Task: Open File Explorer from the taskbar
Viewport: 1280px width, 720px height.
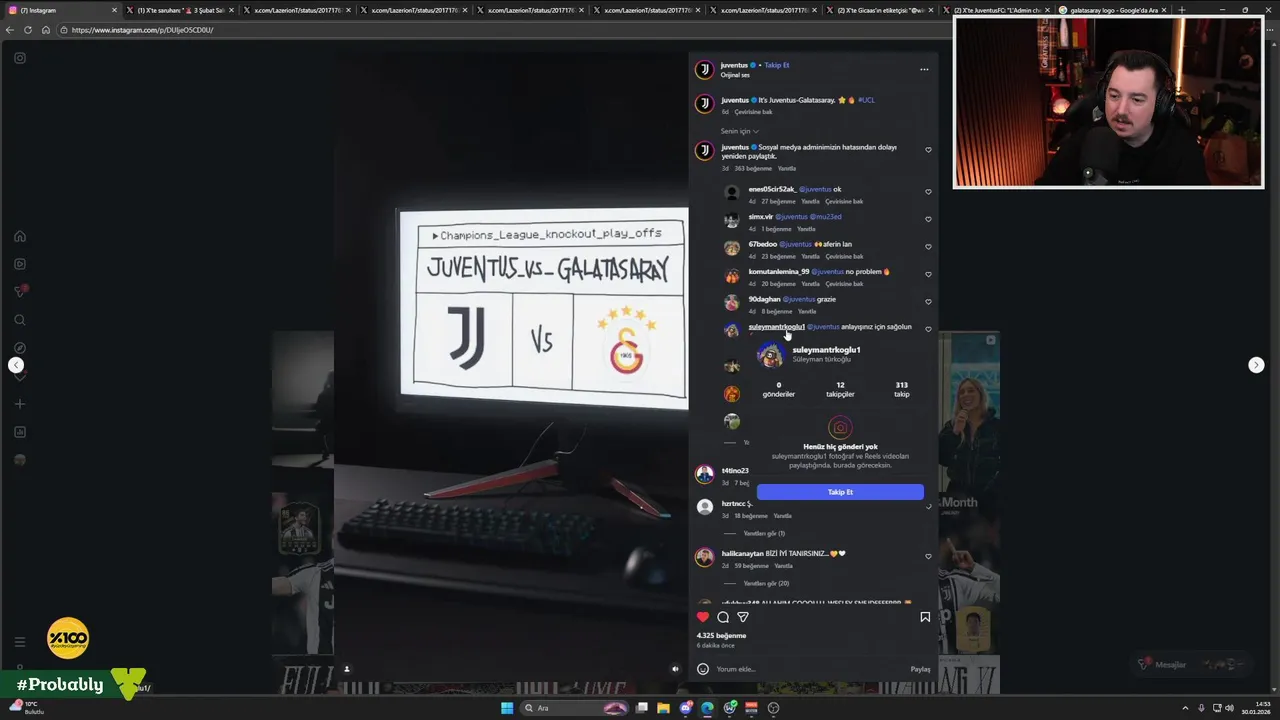Action: click(x=663, y=708)
